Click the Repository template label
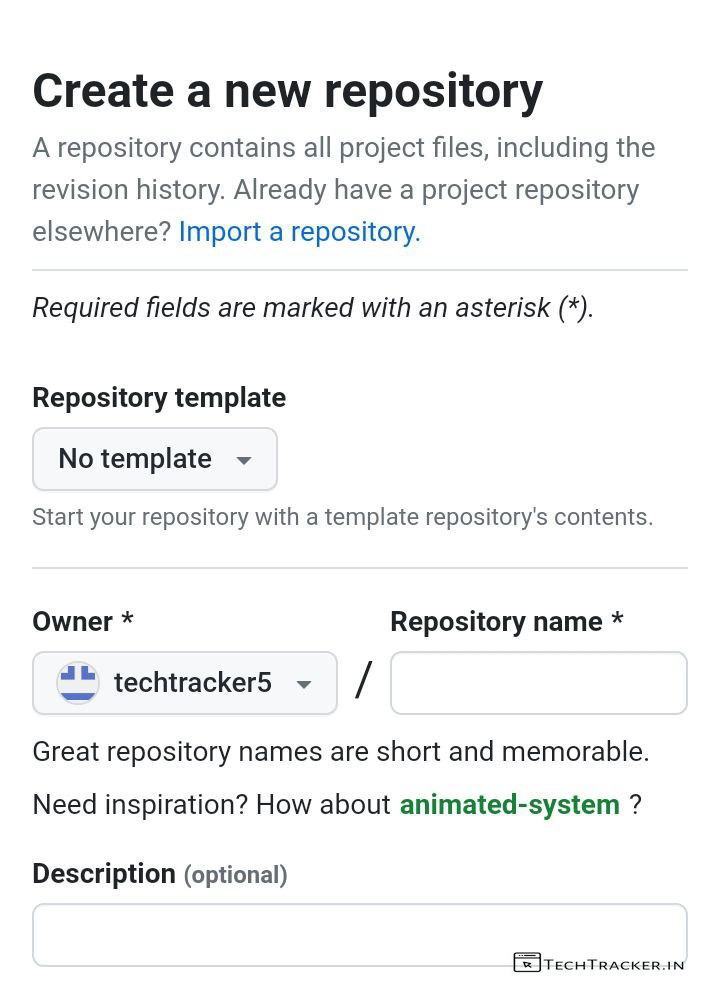Image resolution: width=720 pixels, height=994 pixels. coord(159,397)
